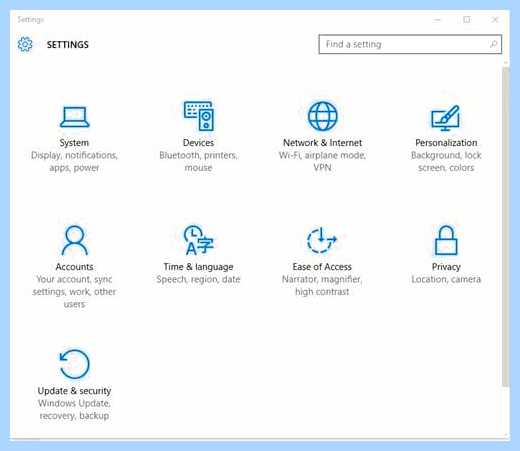Click the 'Accounts' label
The width and height of the screenshot is (520, 451).
pos(74,267)
